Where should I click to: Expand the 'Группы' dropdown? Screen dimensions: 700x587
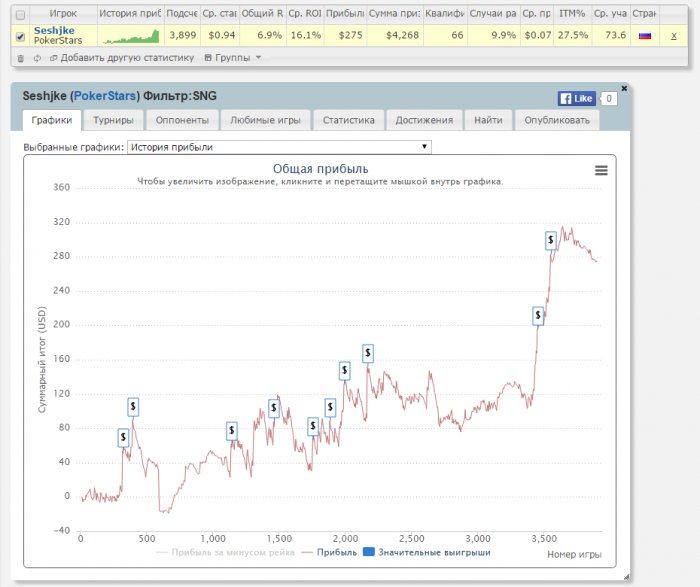232,58
